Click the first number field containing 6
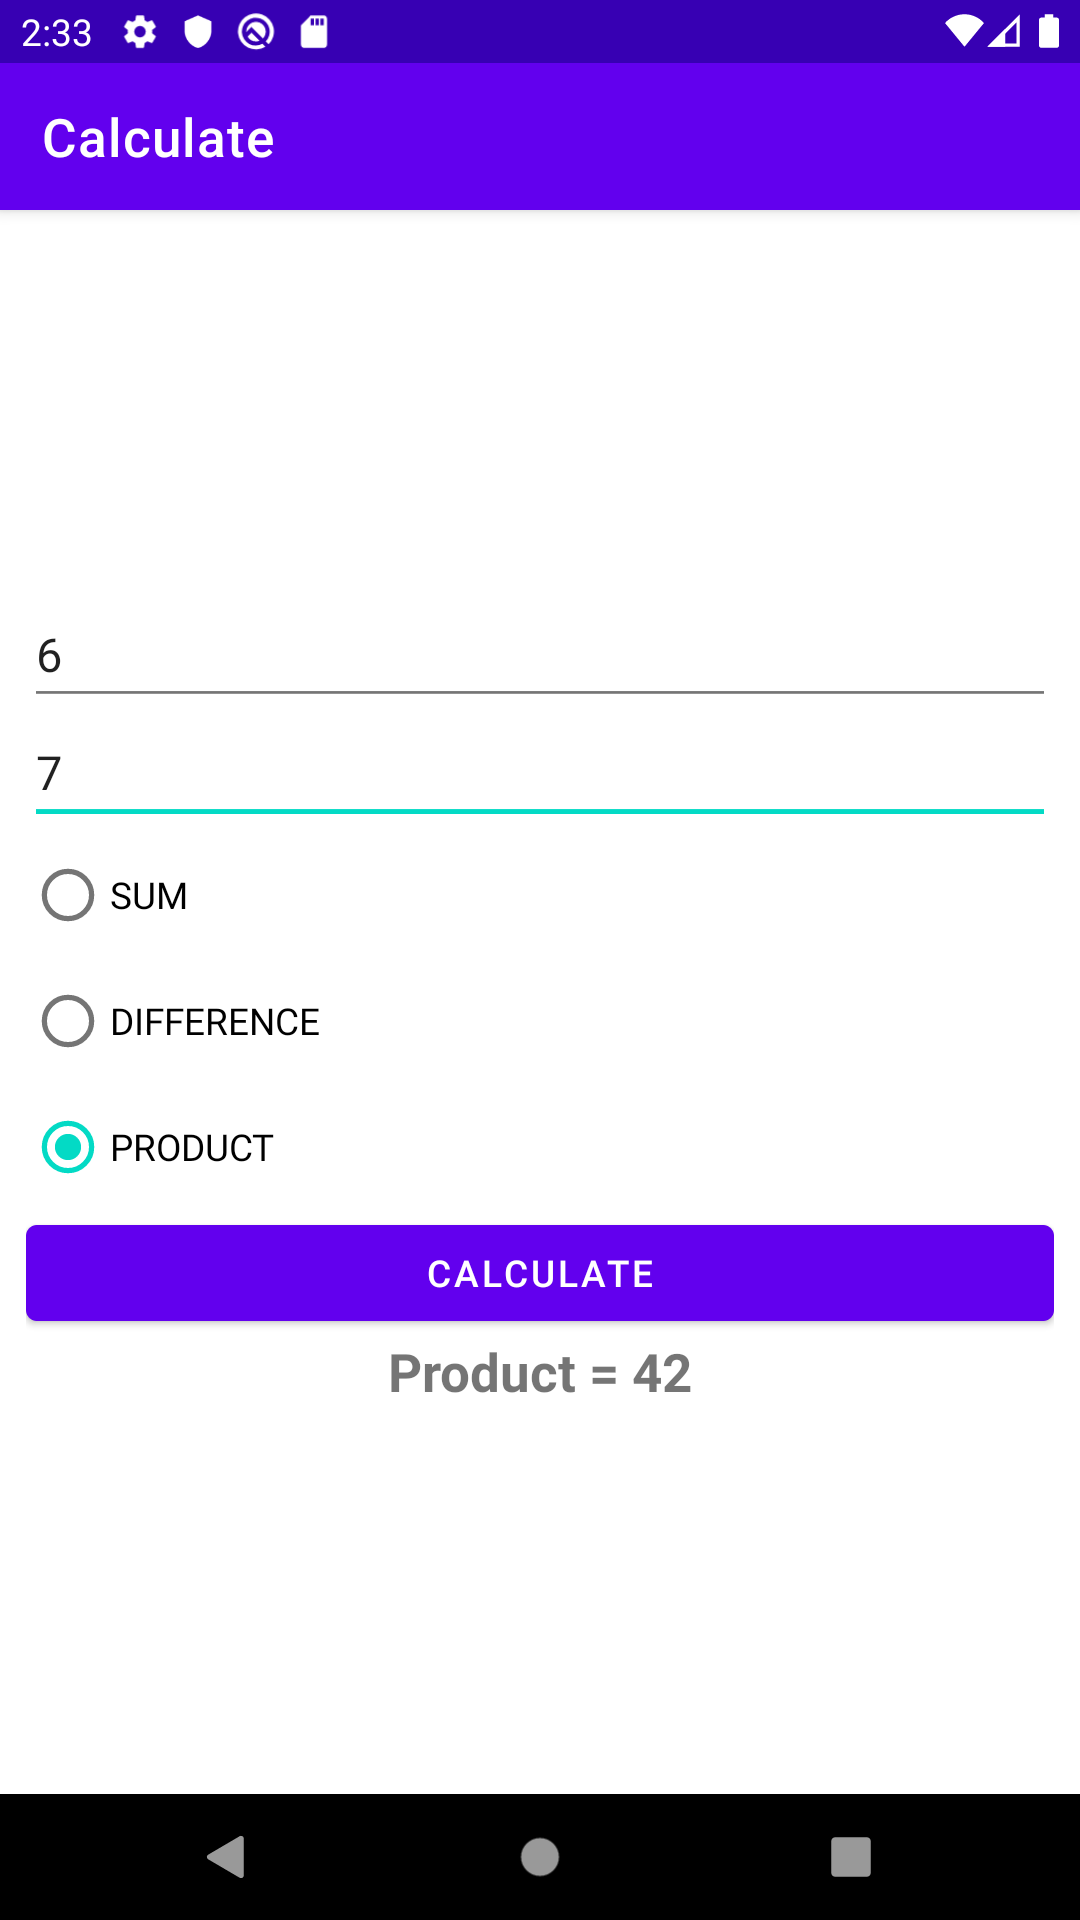Image resolution: width=1080 pixels, height=1920 pixels. click(x=540, y=658)
